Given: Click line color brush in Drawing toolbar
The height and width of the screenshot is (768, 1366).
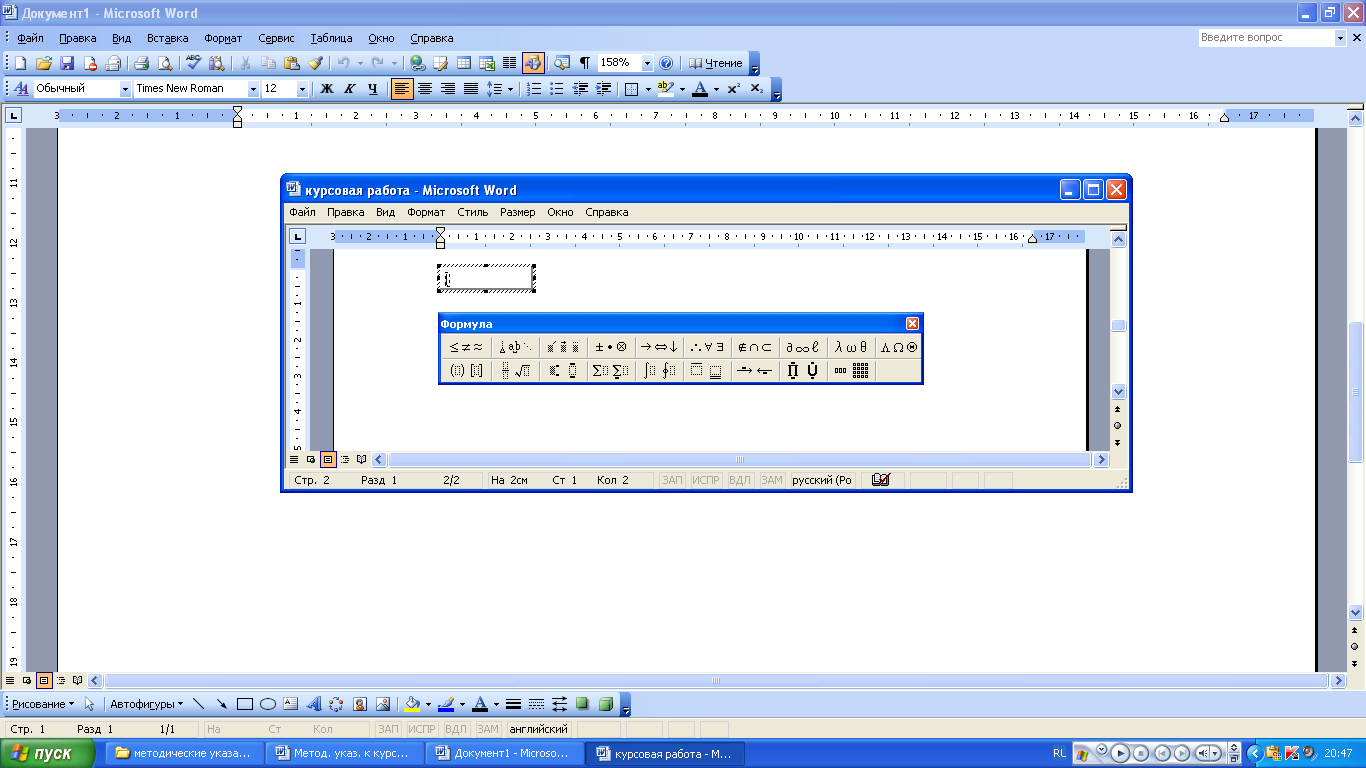Looking at the screenshot, I should coord(446,704).
